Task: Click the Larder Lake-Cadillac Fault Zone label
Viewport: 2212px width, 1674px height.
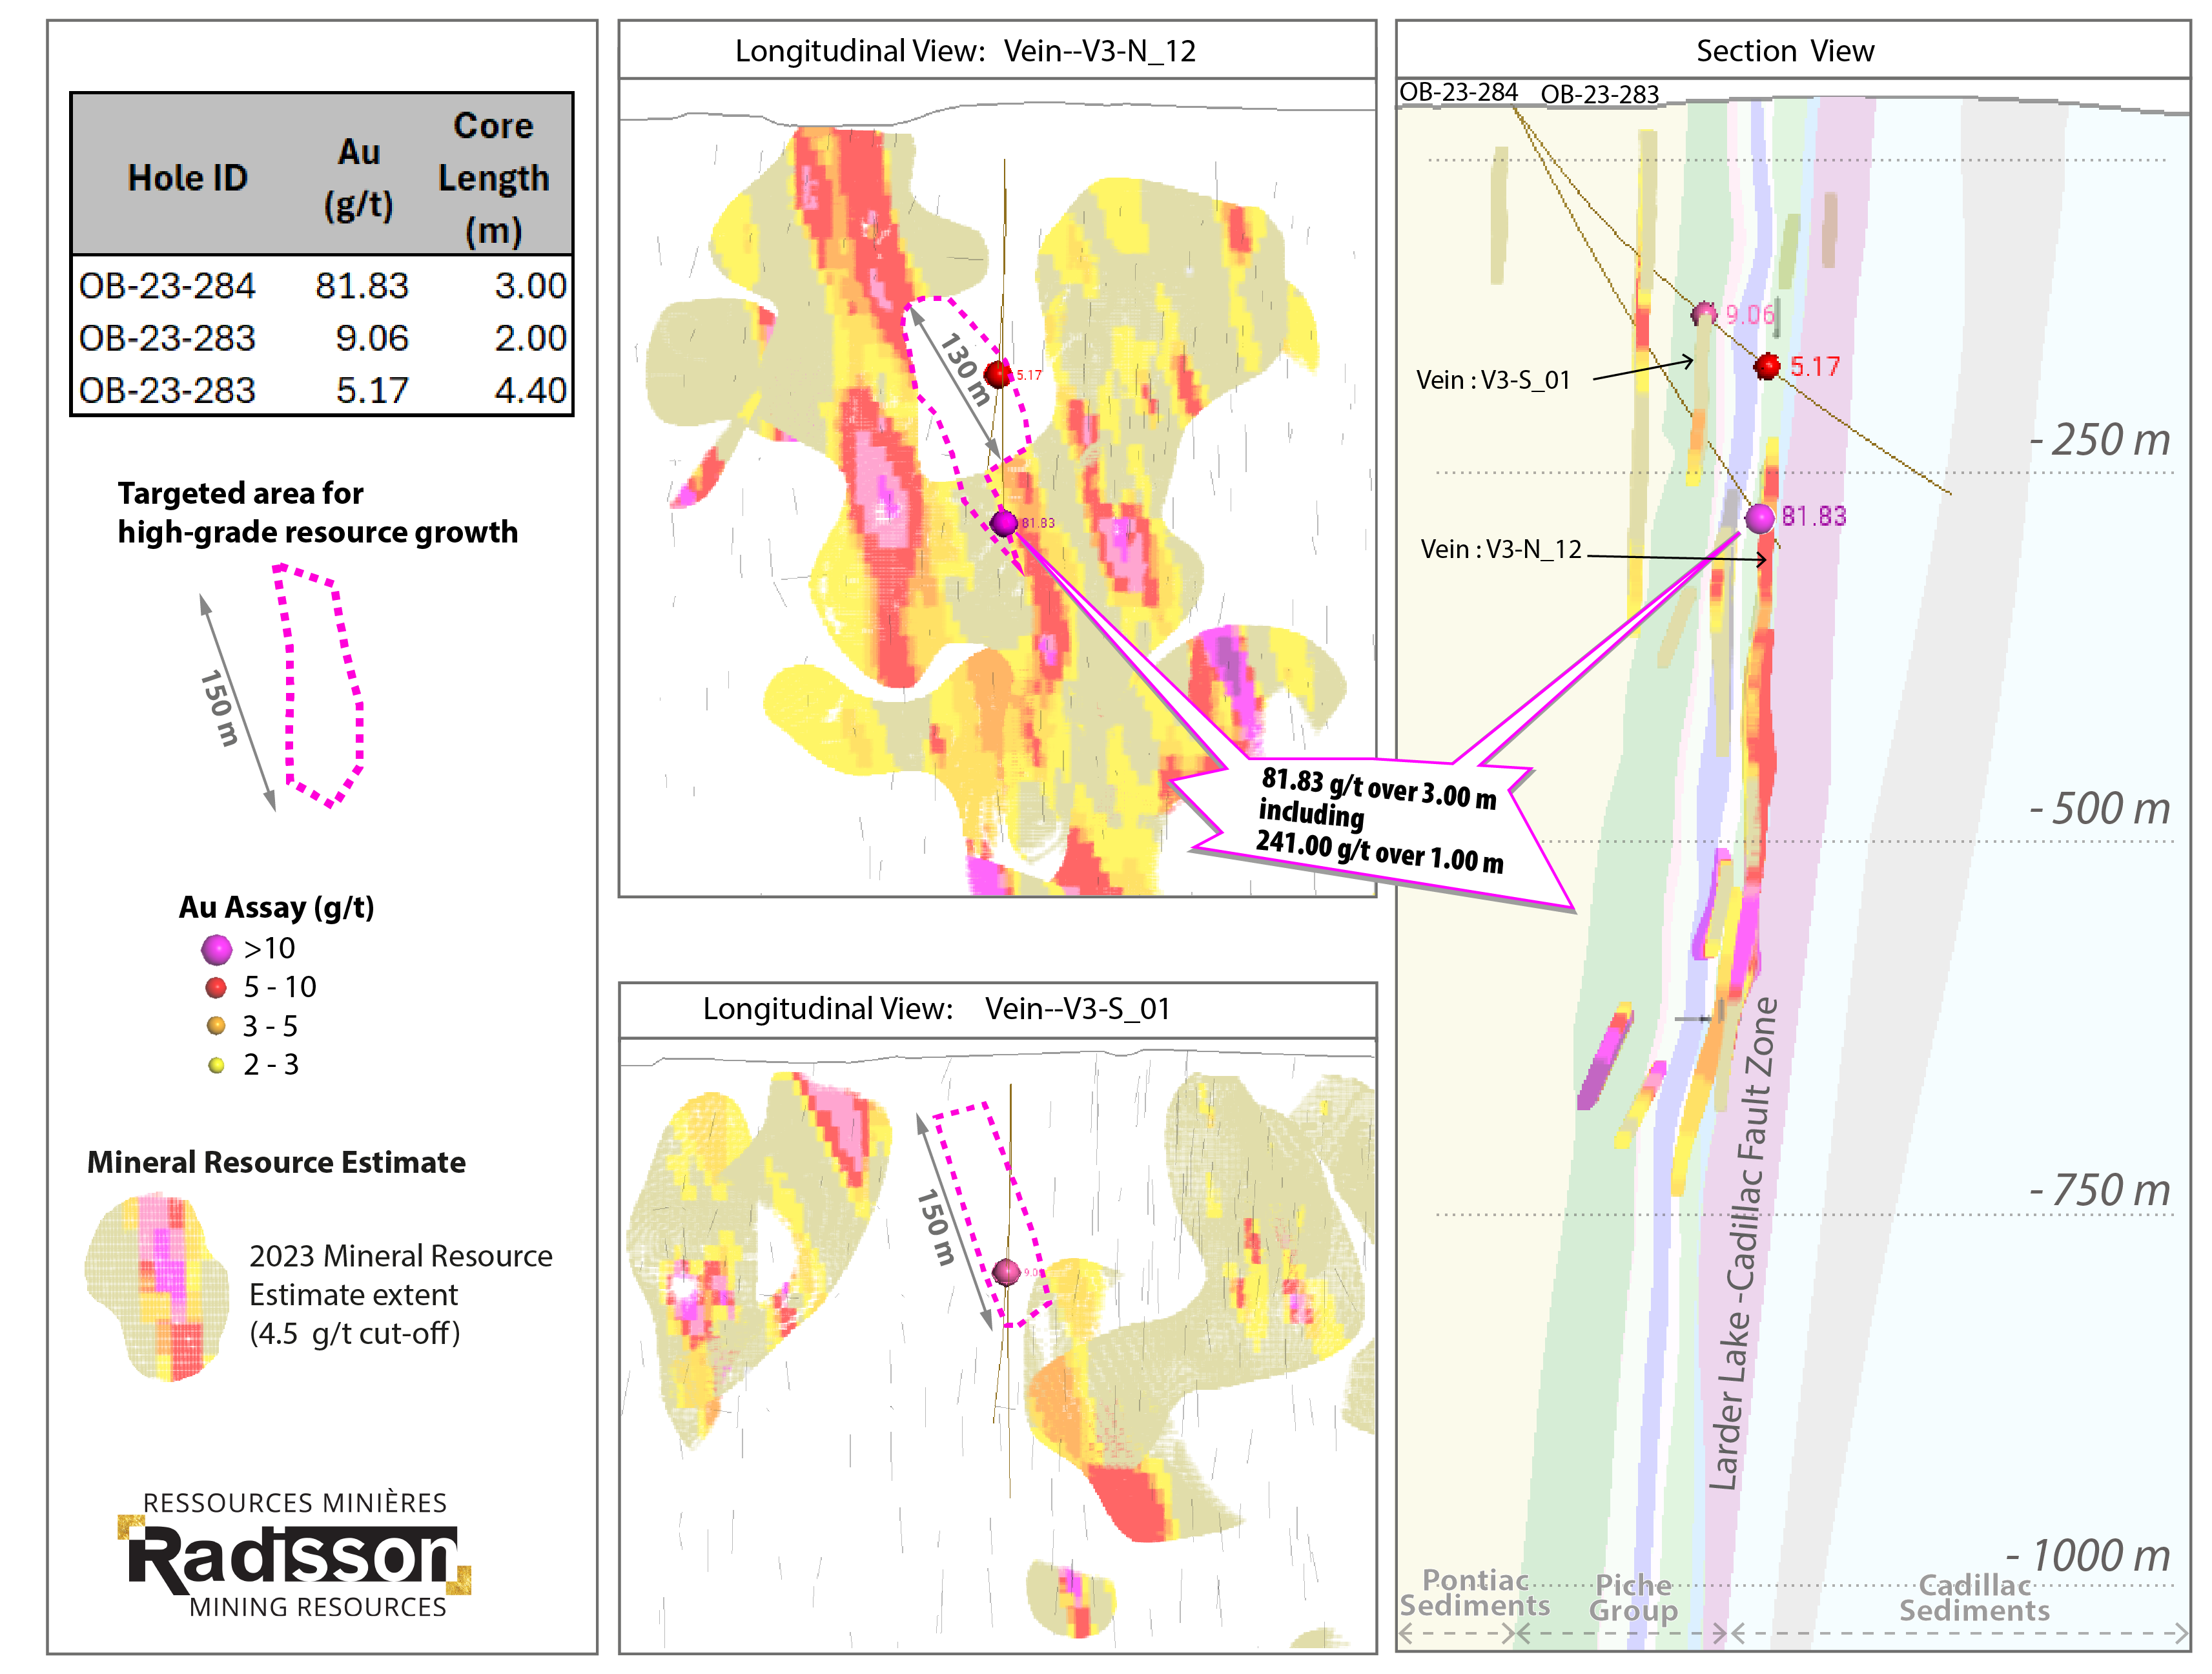Action: (x=1743, y=1245)
